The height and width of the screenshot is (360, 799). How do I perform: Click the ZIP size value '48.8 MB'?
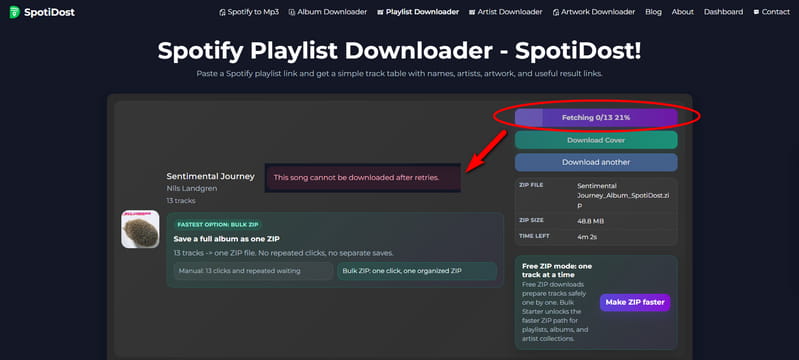point(591,221)
